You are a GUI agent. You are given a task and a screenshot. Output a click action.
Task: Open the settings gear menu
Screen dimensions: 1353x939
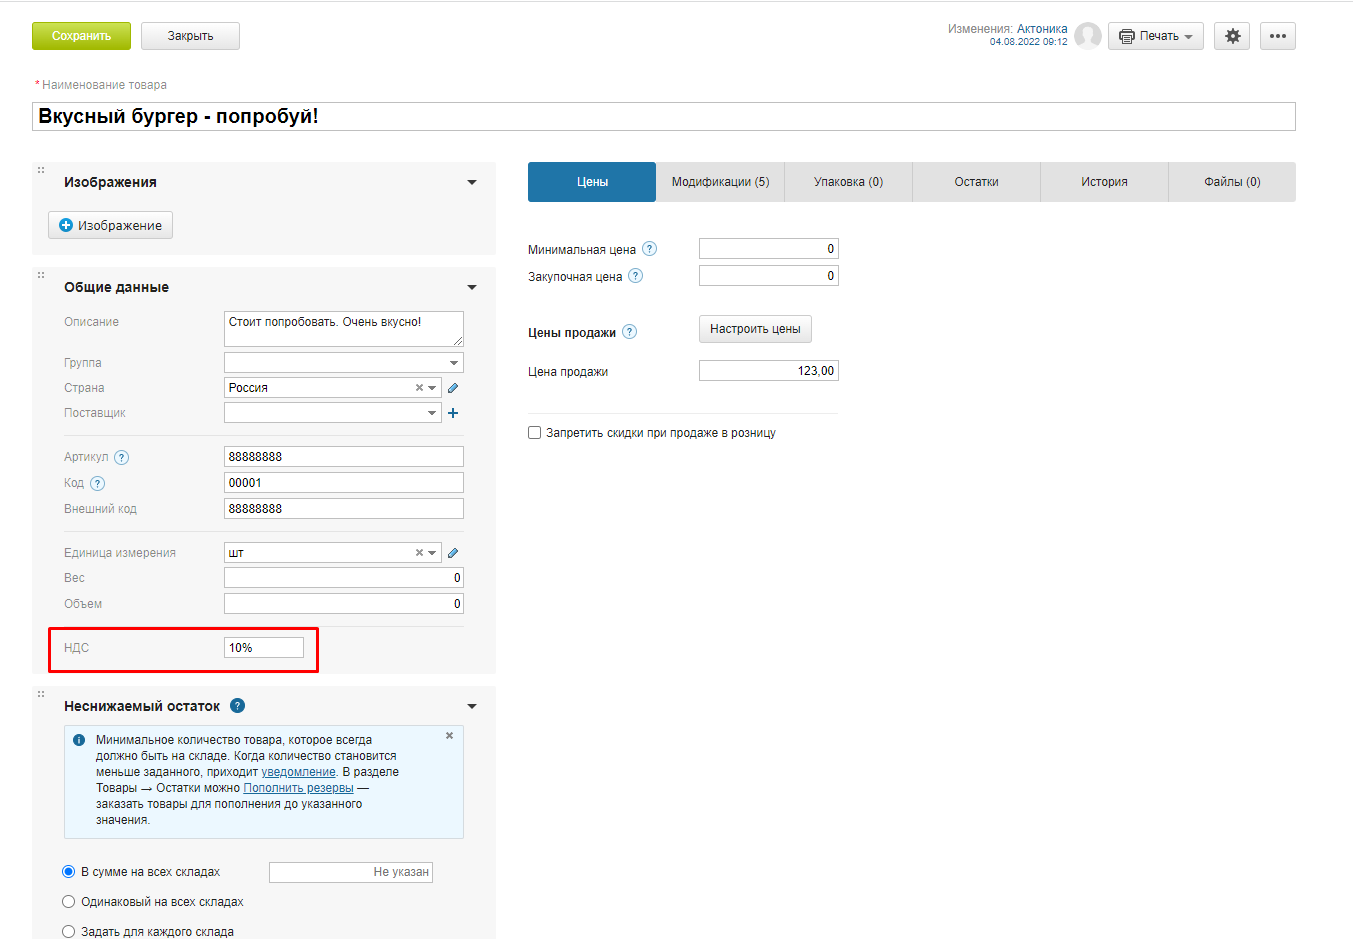[1232, 36]
